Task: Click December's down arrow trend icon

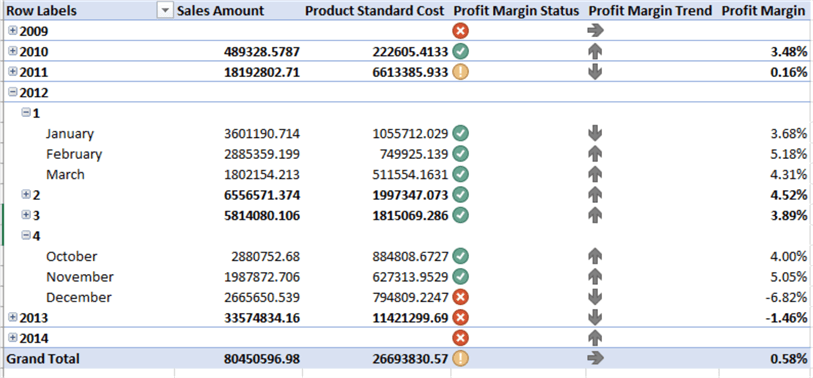Action: [x=595, y=297]
